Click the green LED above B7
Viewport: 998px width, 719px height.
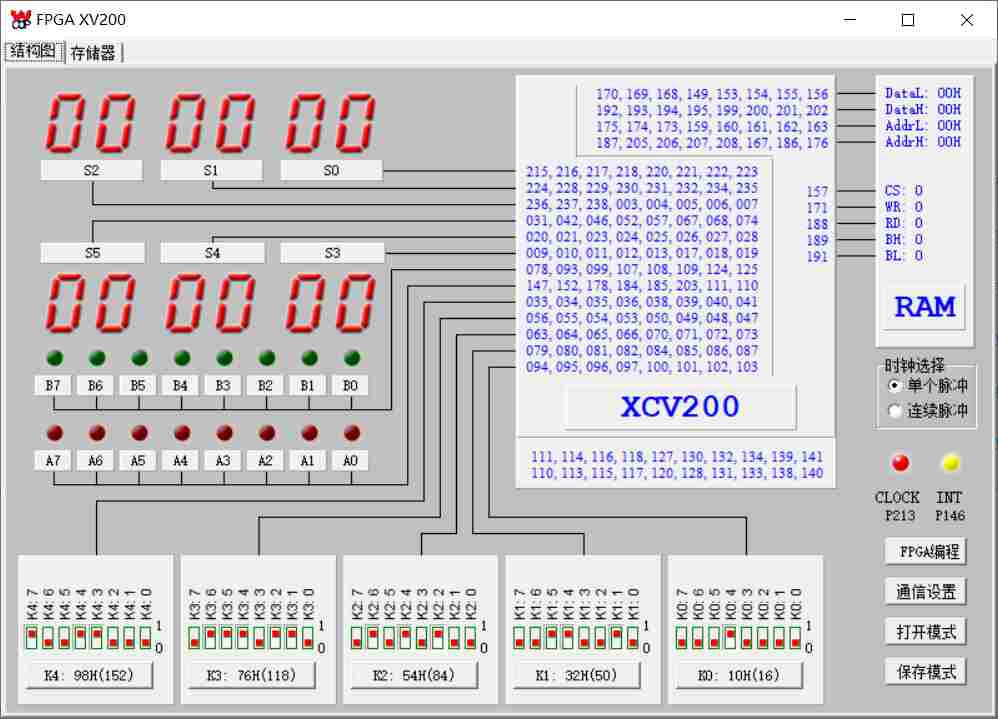click(54, 358)
